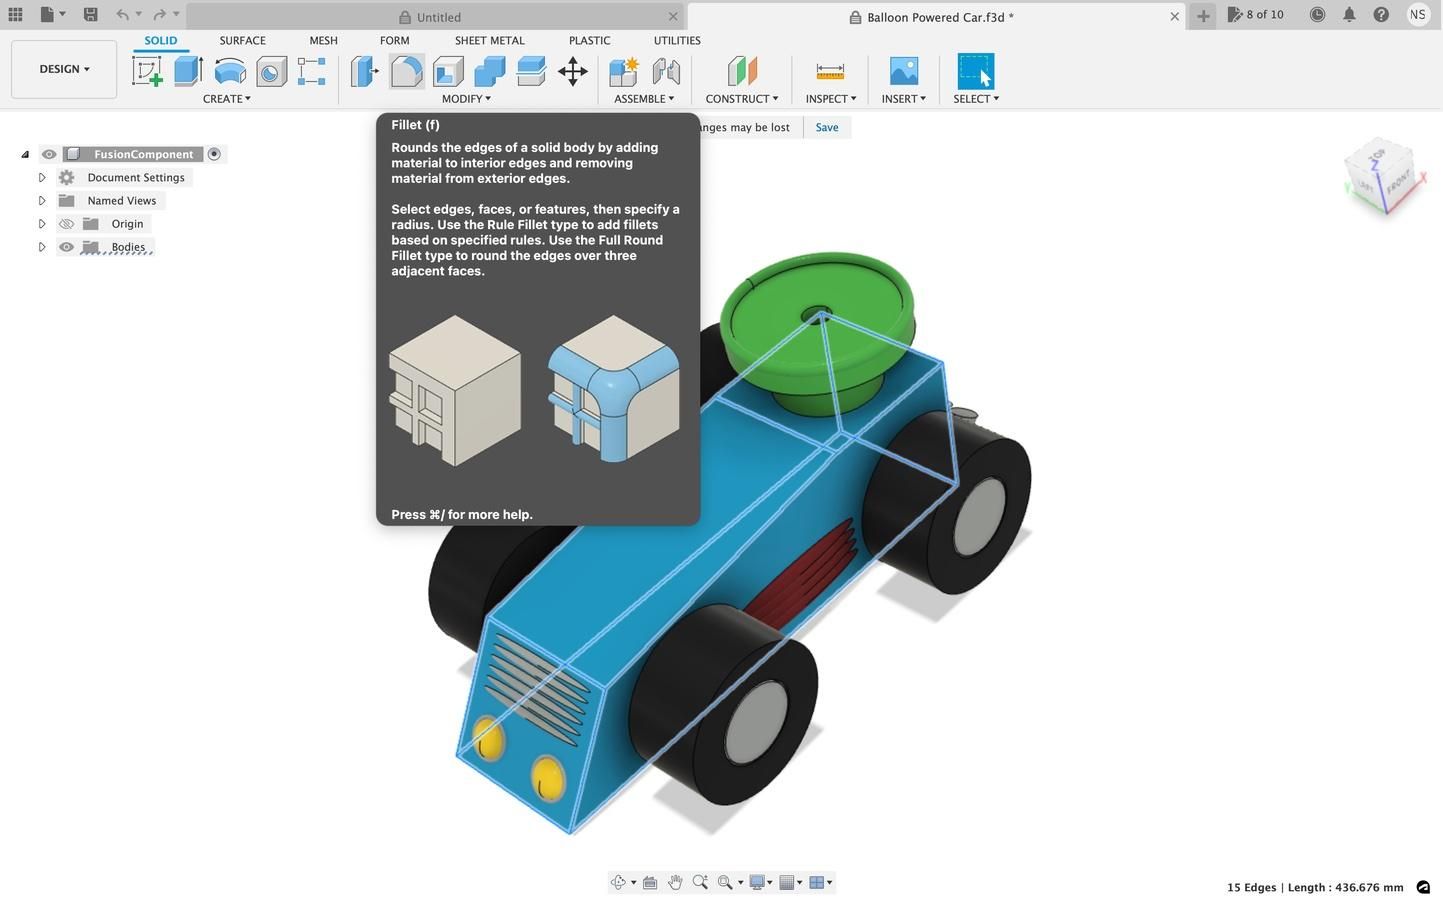Image resolution: width=1443 pixels, height=900 pixels.
Task: Switch to the SHEET METAL tab
Action: 489,40
